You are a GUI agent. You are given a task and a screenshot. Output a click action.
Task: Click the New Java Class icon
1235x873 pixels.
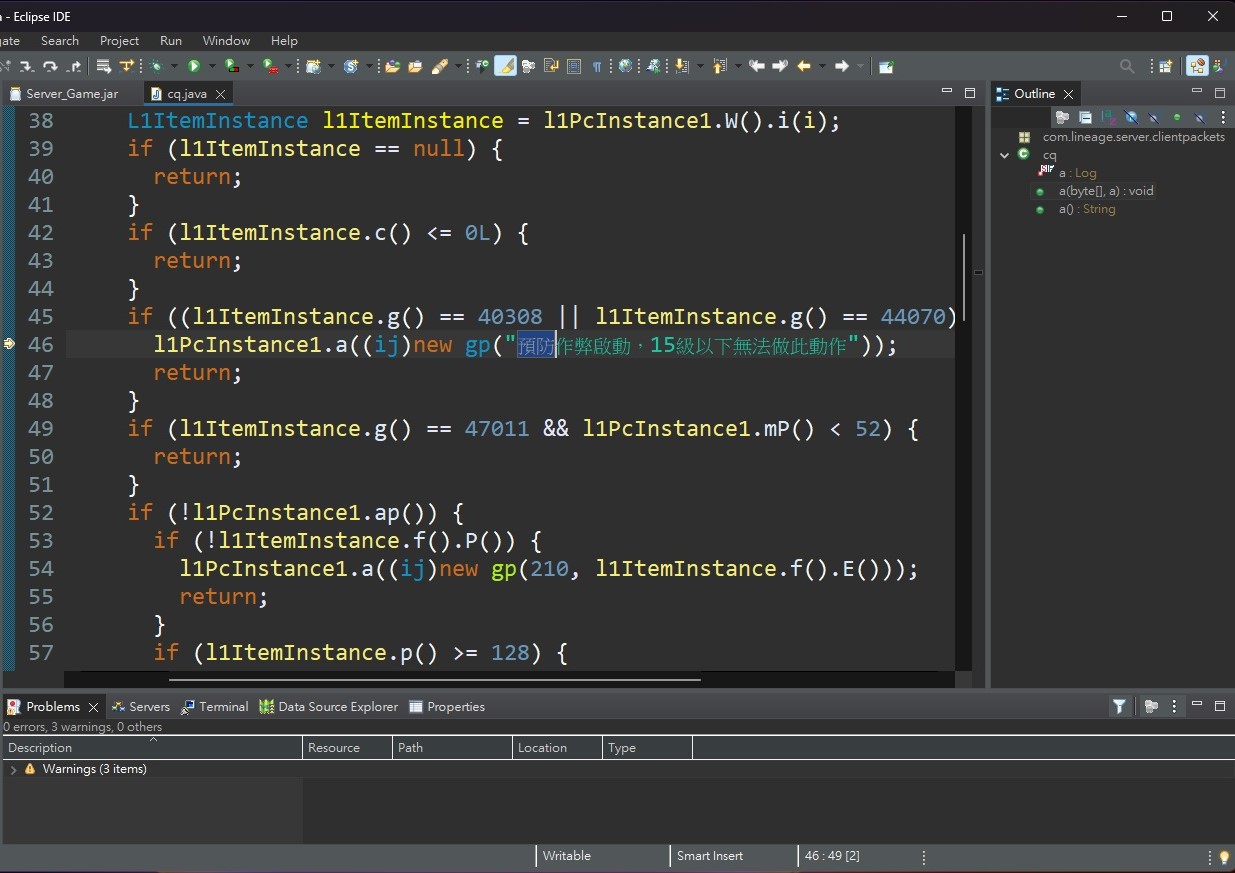pyautogui.click(x=351, y=66)
